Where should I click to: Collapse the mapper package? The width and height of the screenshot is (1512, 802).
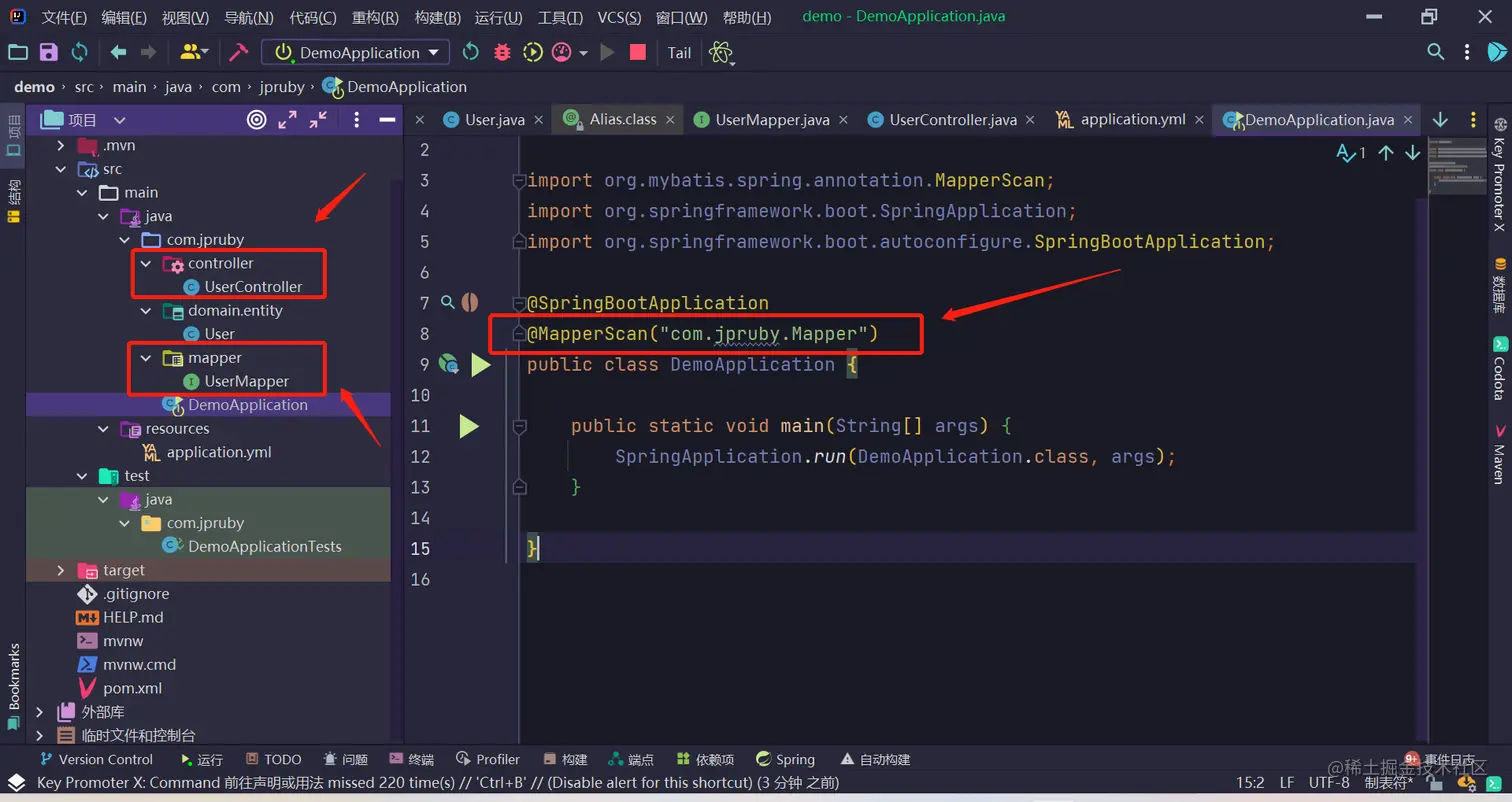[x=147, y=357]
